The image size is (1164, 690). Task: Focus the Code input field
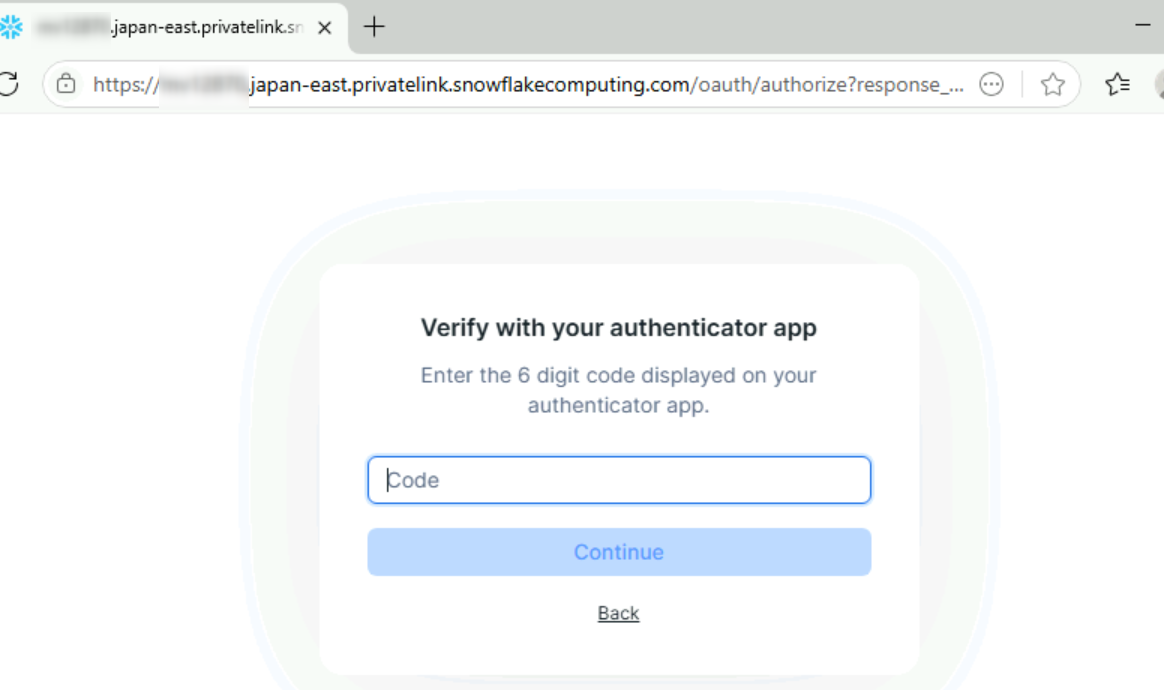pyautogui.click(x=619, y=480)
